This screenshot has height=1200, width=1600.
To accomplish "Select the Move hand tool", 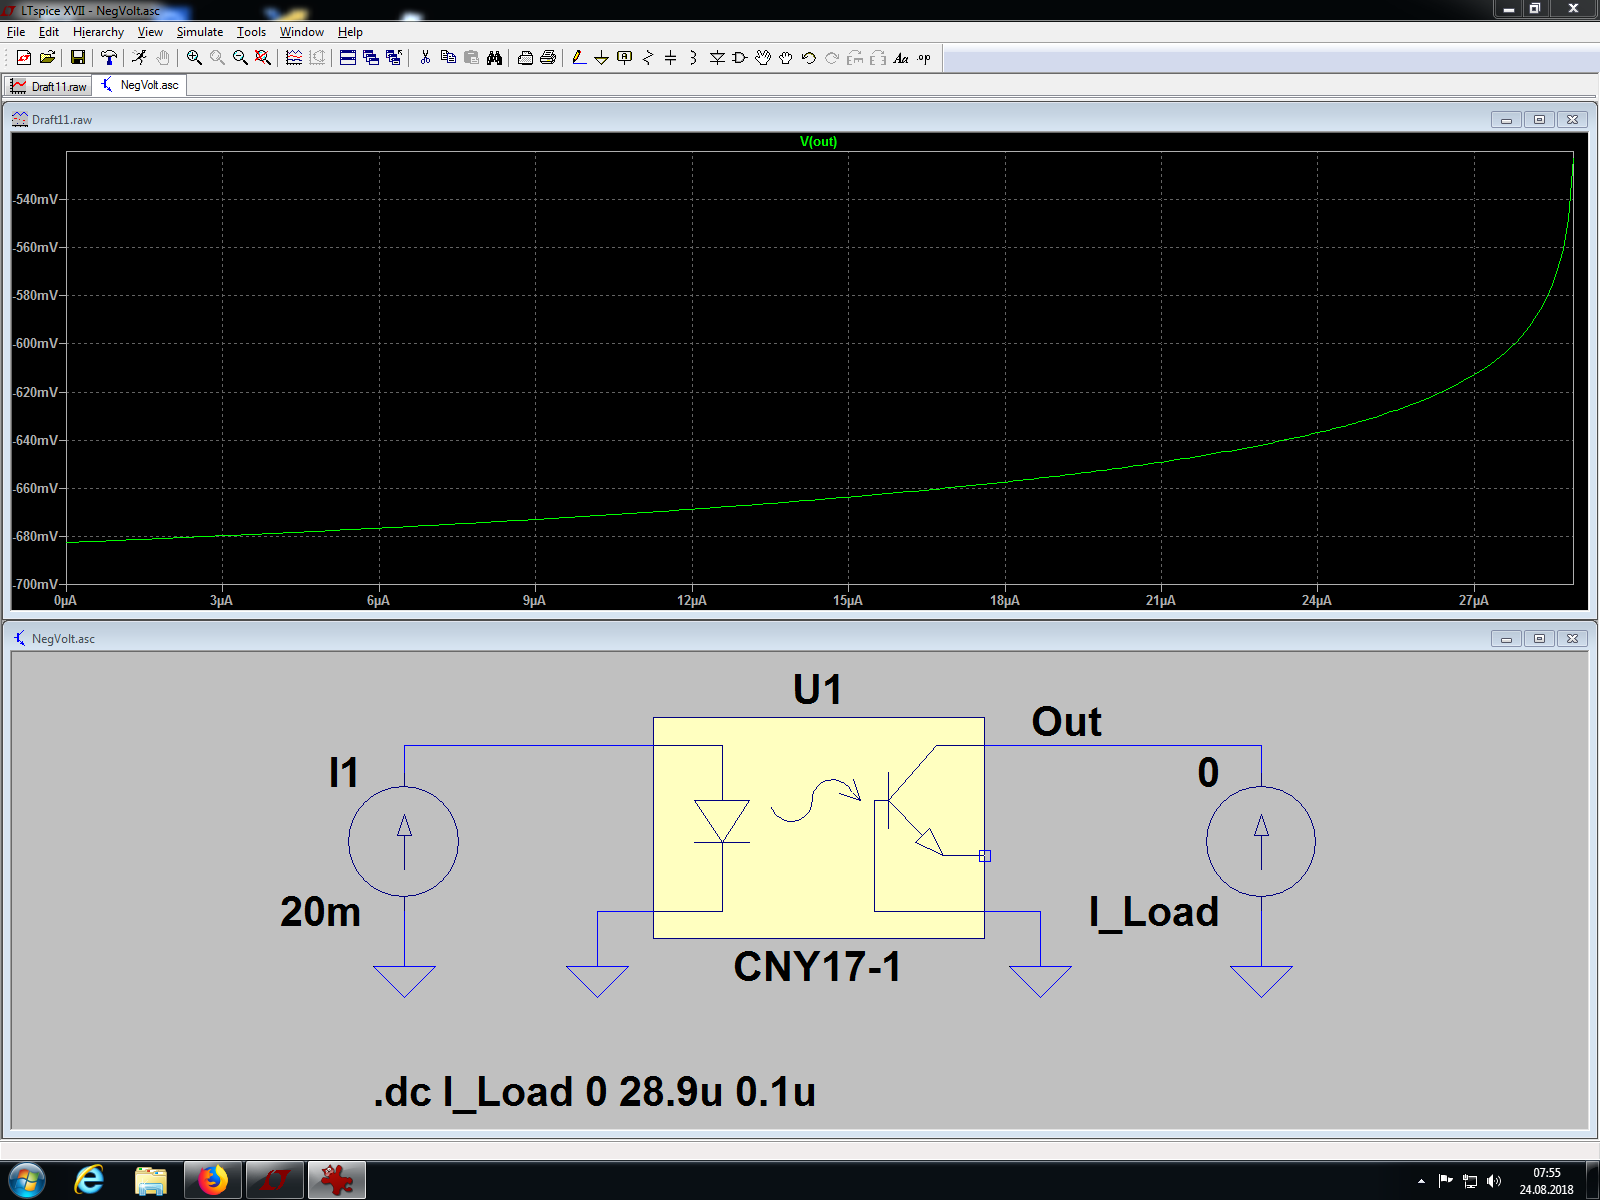I will click(x=763, y=58).
